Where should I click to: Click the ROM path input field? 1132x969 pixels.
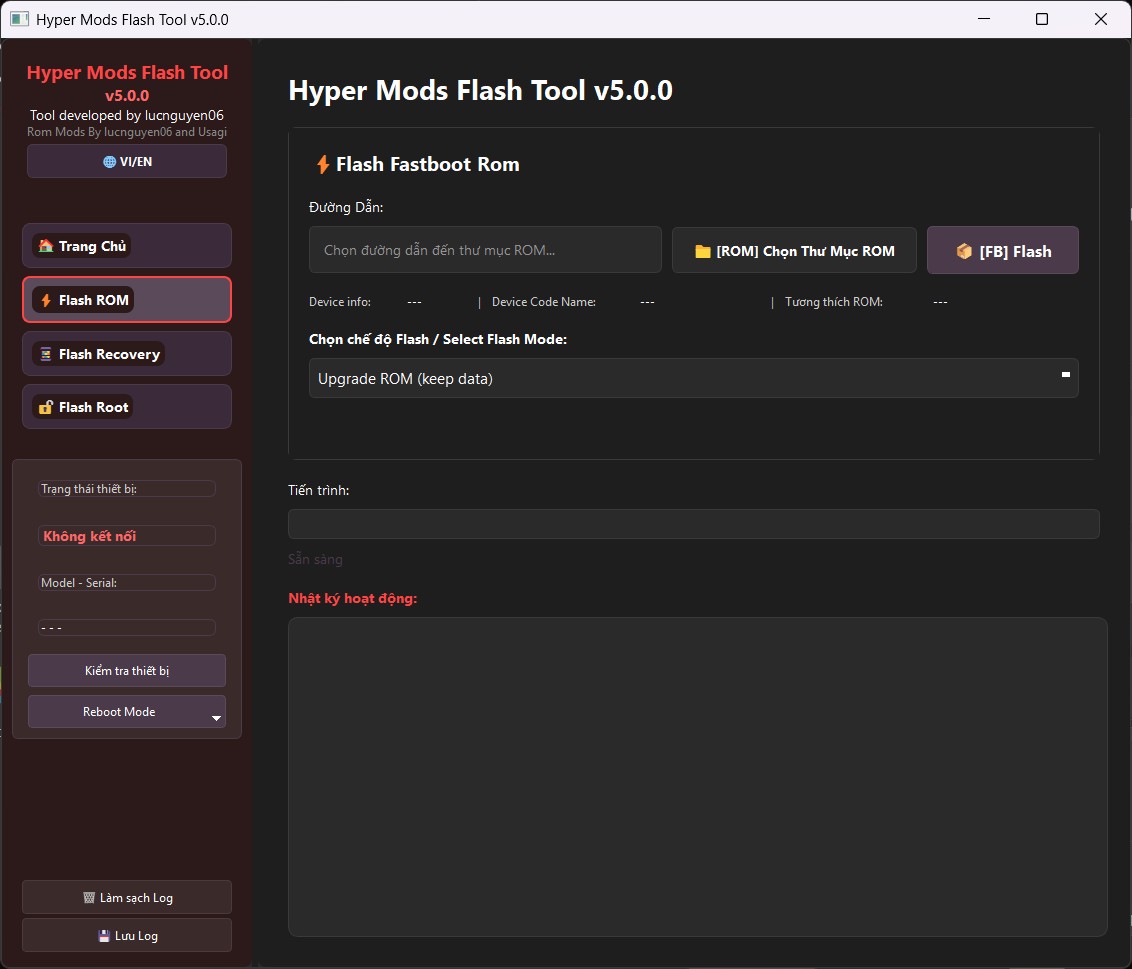(484, 250)
